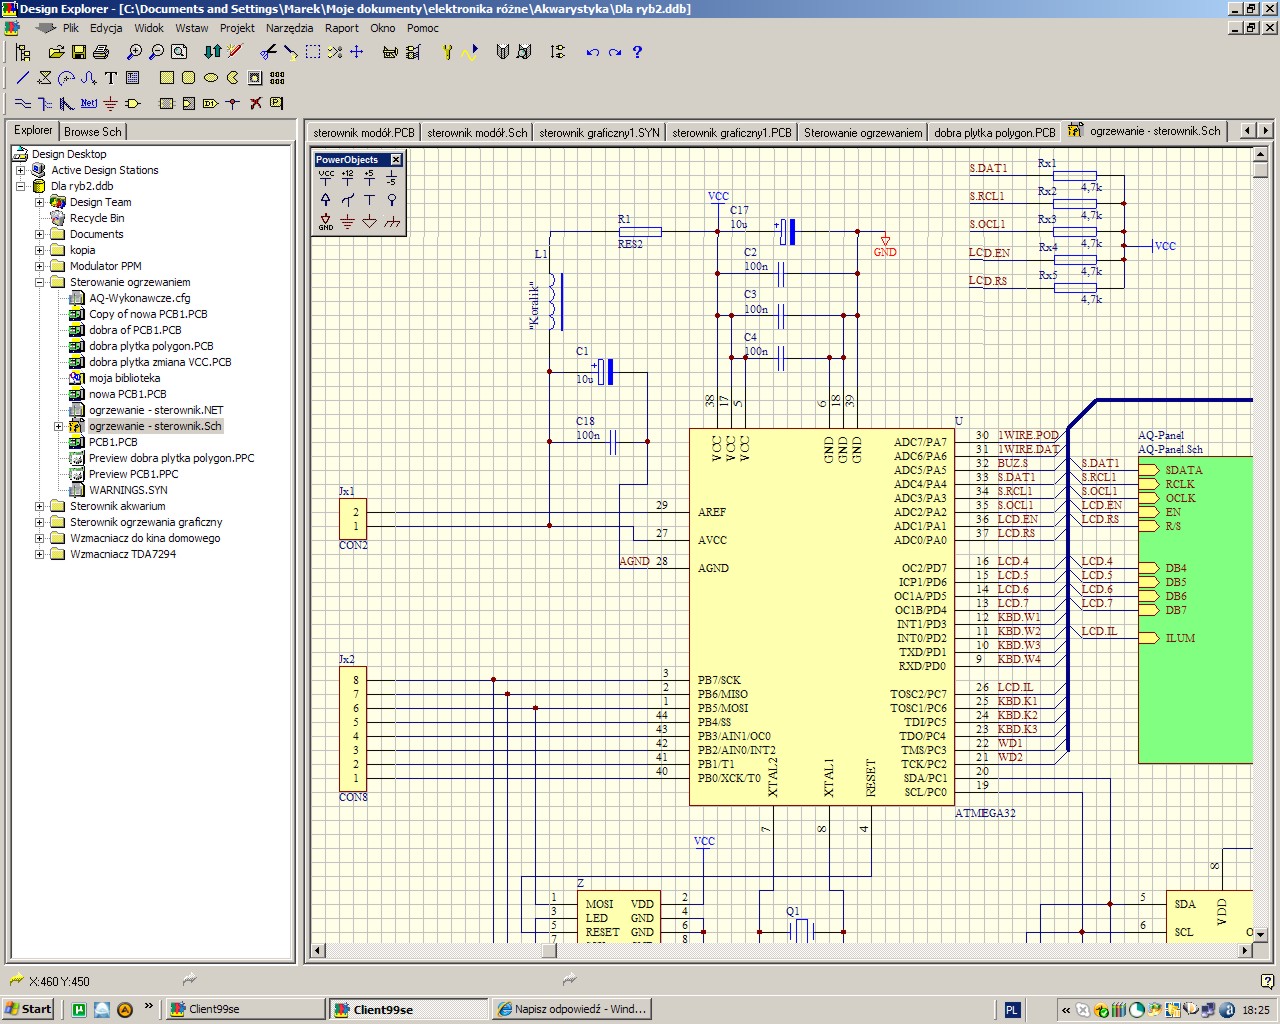The image size is (1280, 1024).
Task: Click the vertical scrollbar down arrow in schematic
Action: pos(1260,934)
